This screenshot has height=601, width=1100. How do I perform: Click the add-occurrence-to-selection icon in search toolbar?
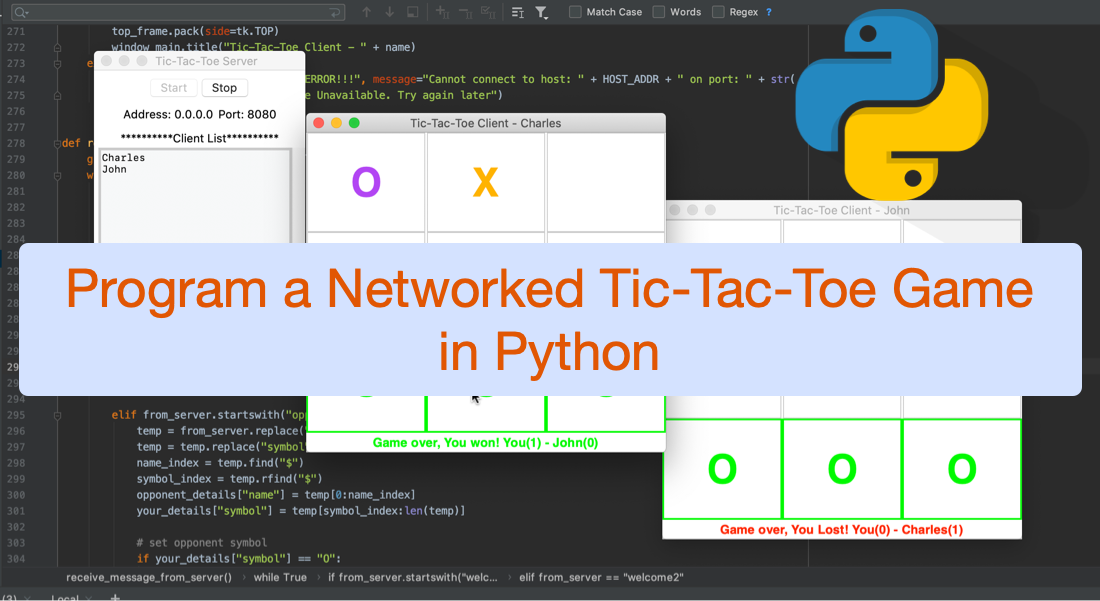[x=443, y=11]
